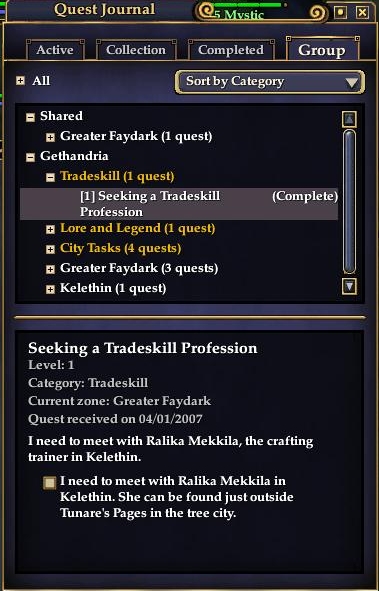379x591 pixels.
Task: Expand the Kelethin plus icon
Action: [x=50, y=289]
